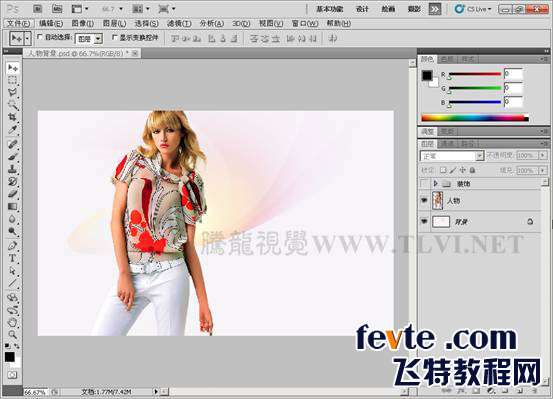Launch Bridge from the application bar

click(x=37, y=9)
